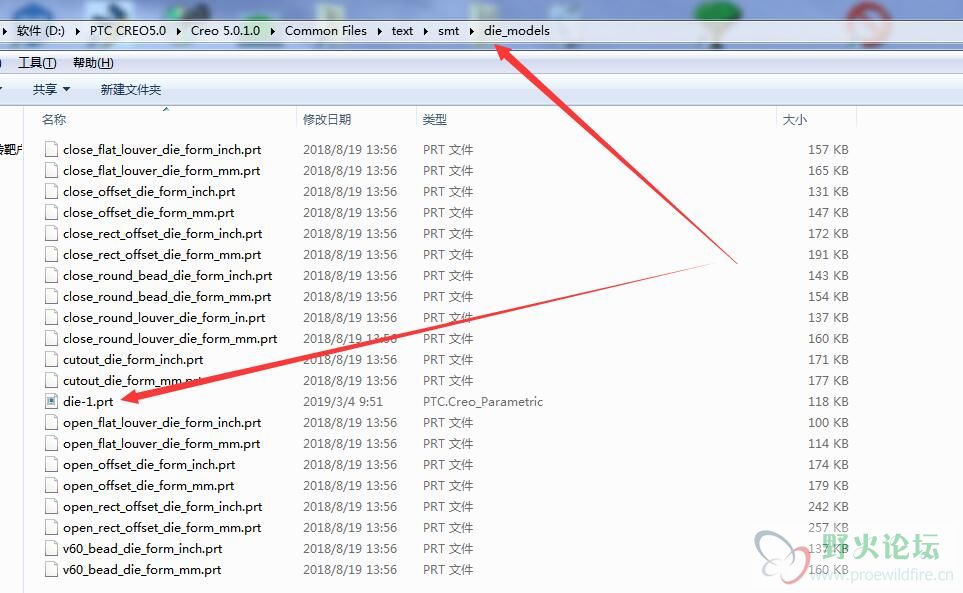The image size is (963, 593).
Task: Click the 2019/3/4 9:51 modified date
Action: click(343, 401)
